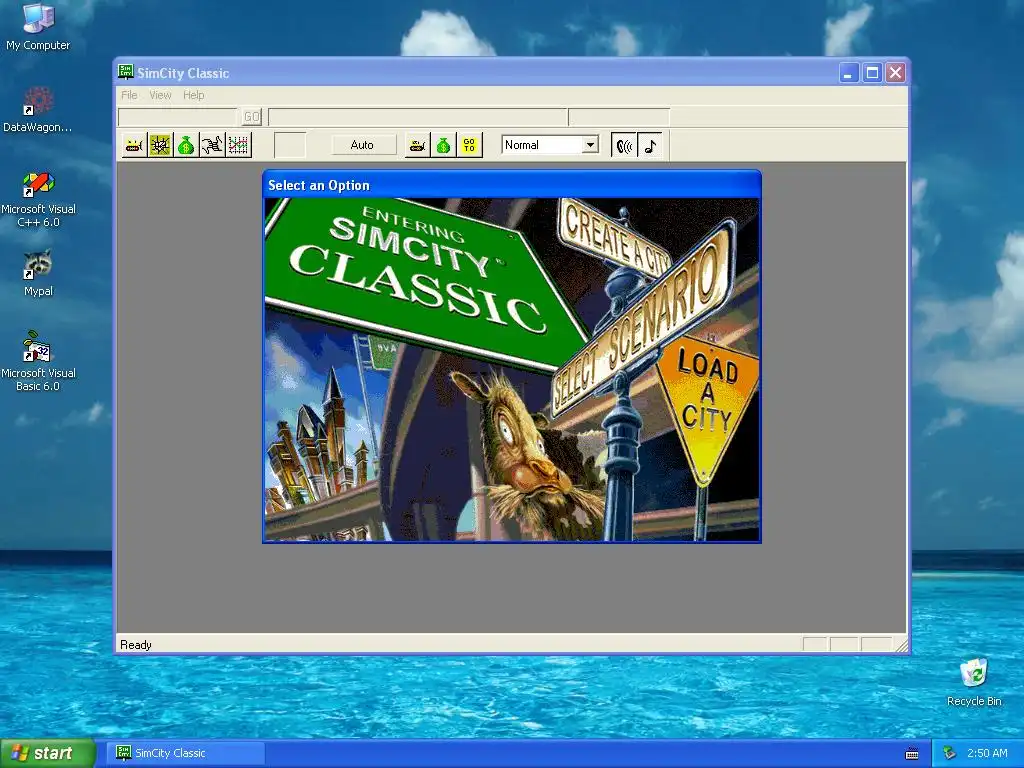
Task: Choose the Create a City street sign
Action: click(x=614, y=238)
